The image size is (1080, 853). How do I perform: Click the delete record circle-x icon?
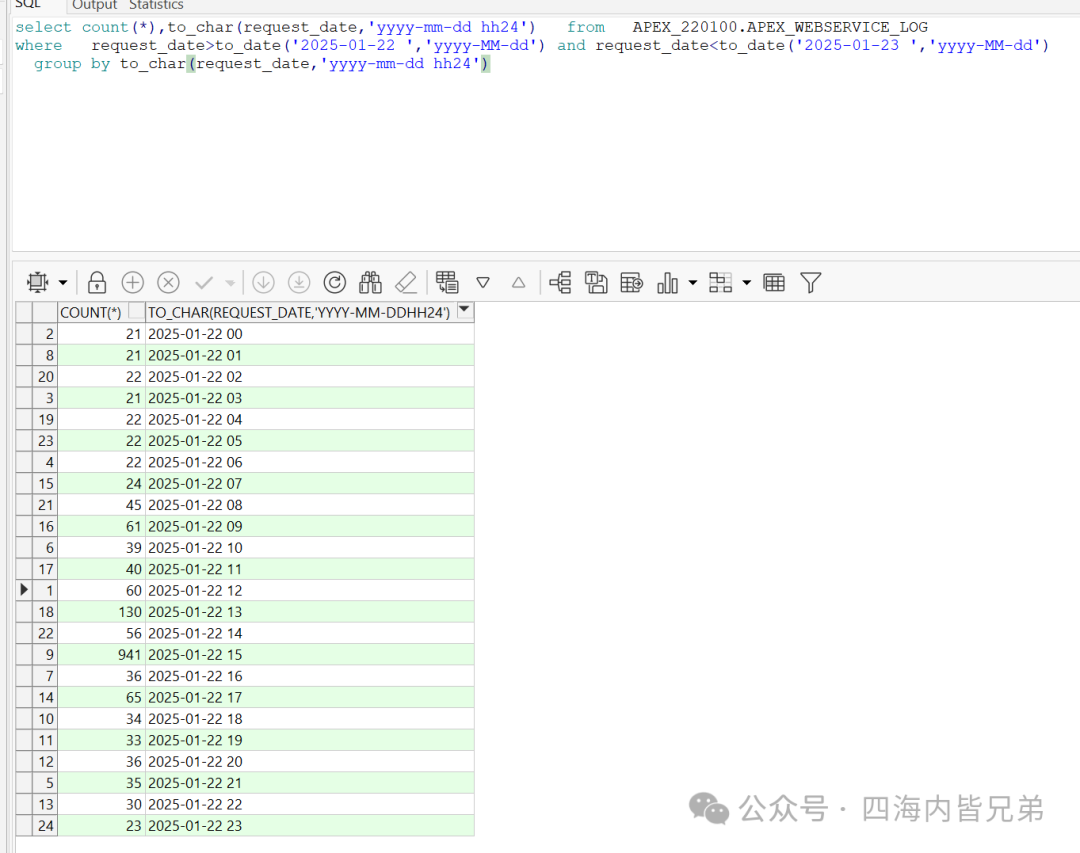(x=168, y=282)
